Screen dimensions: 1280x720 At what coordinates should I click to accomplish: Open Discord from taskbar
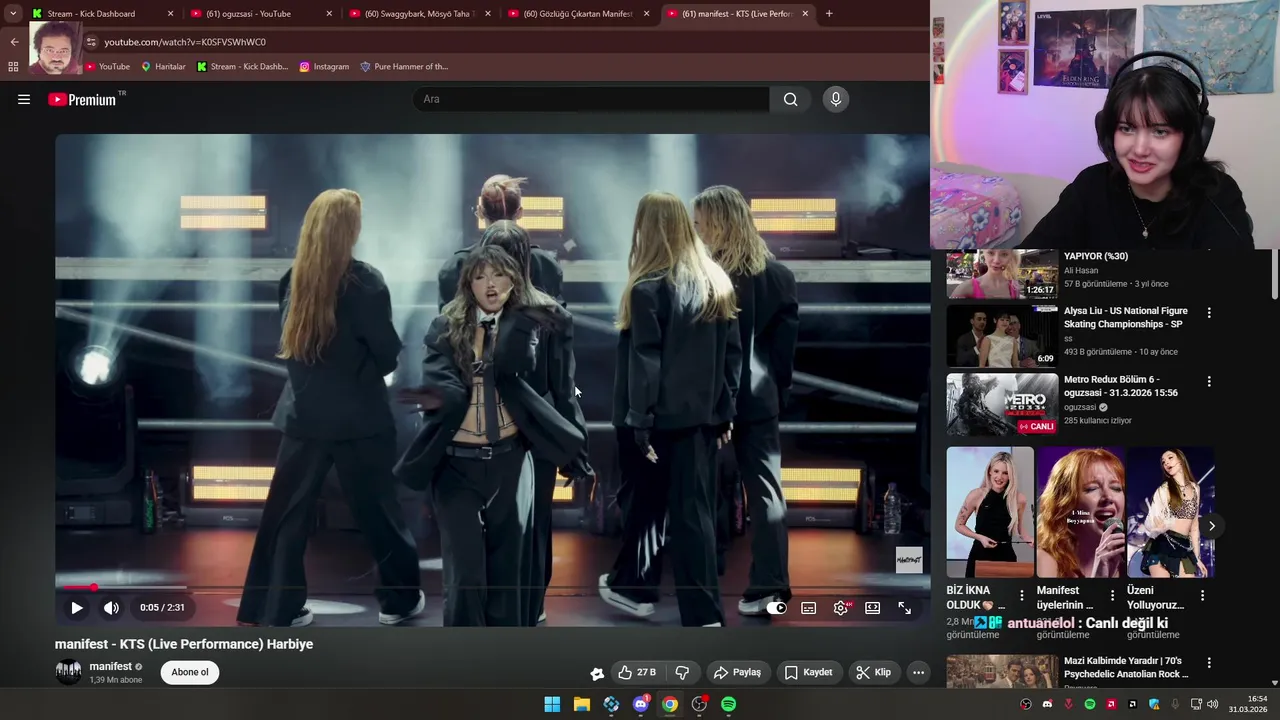coord(641,704)
